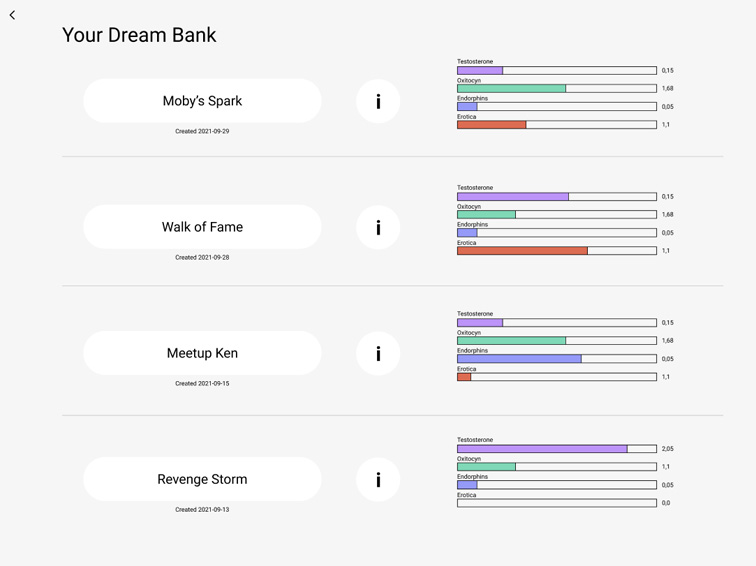Viewport: 756px width, 566px height.
Task: Click the Your Dream Bank heading
Action: pos(139,35)
